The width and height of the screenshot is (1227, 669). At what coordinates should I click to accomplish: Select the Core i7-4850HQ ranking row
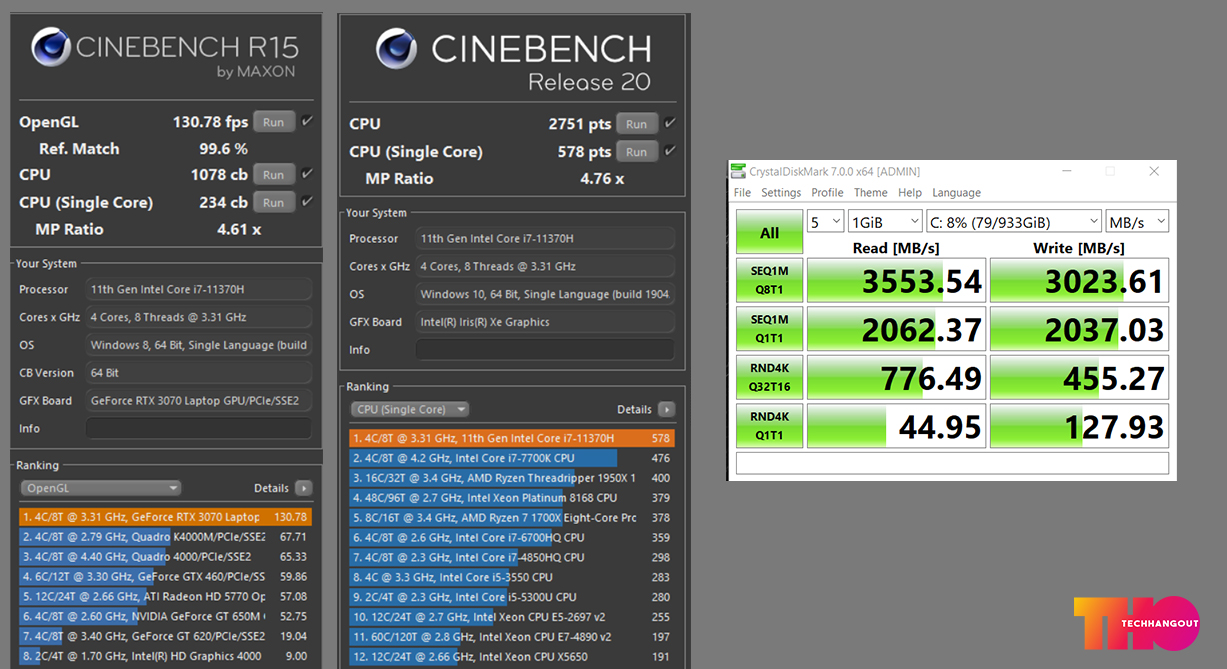pyautogui.click(x=512, y=557)
